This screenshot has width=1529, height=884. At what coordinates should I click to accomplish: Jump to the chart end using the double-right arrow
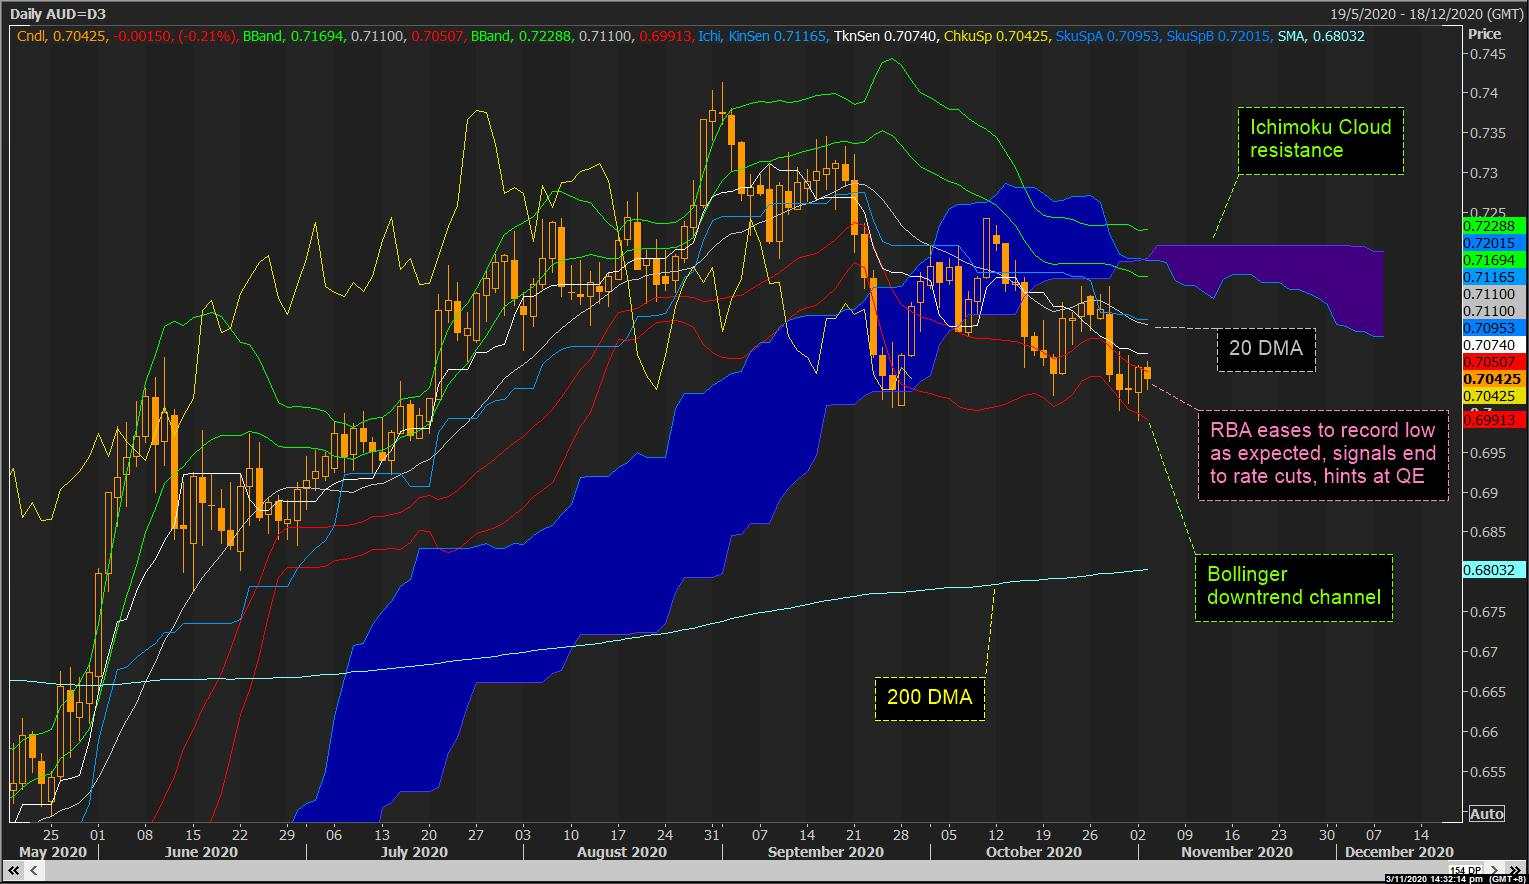click(x=1516, y=870)
